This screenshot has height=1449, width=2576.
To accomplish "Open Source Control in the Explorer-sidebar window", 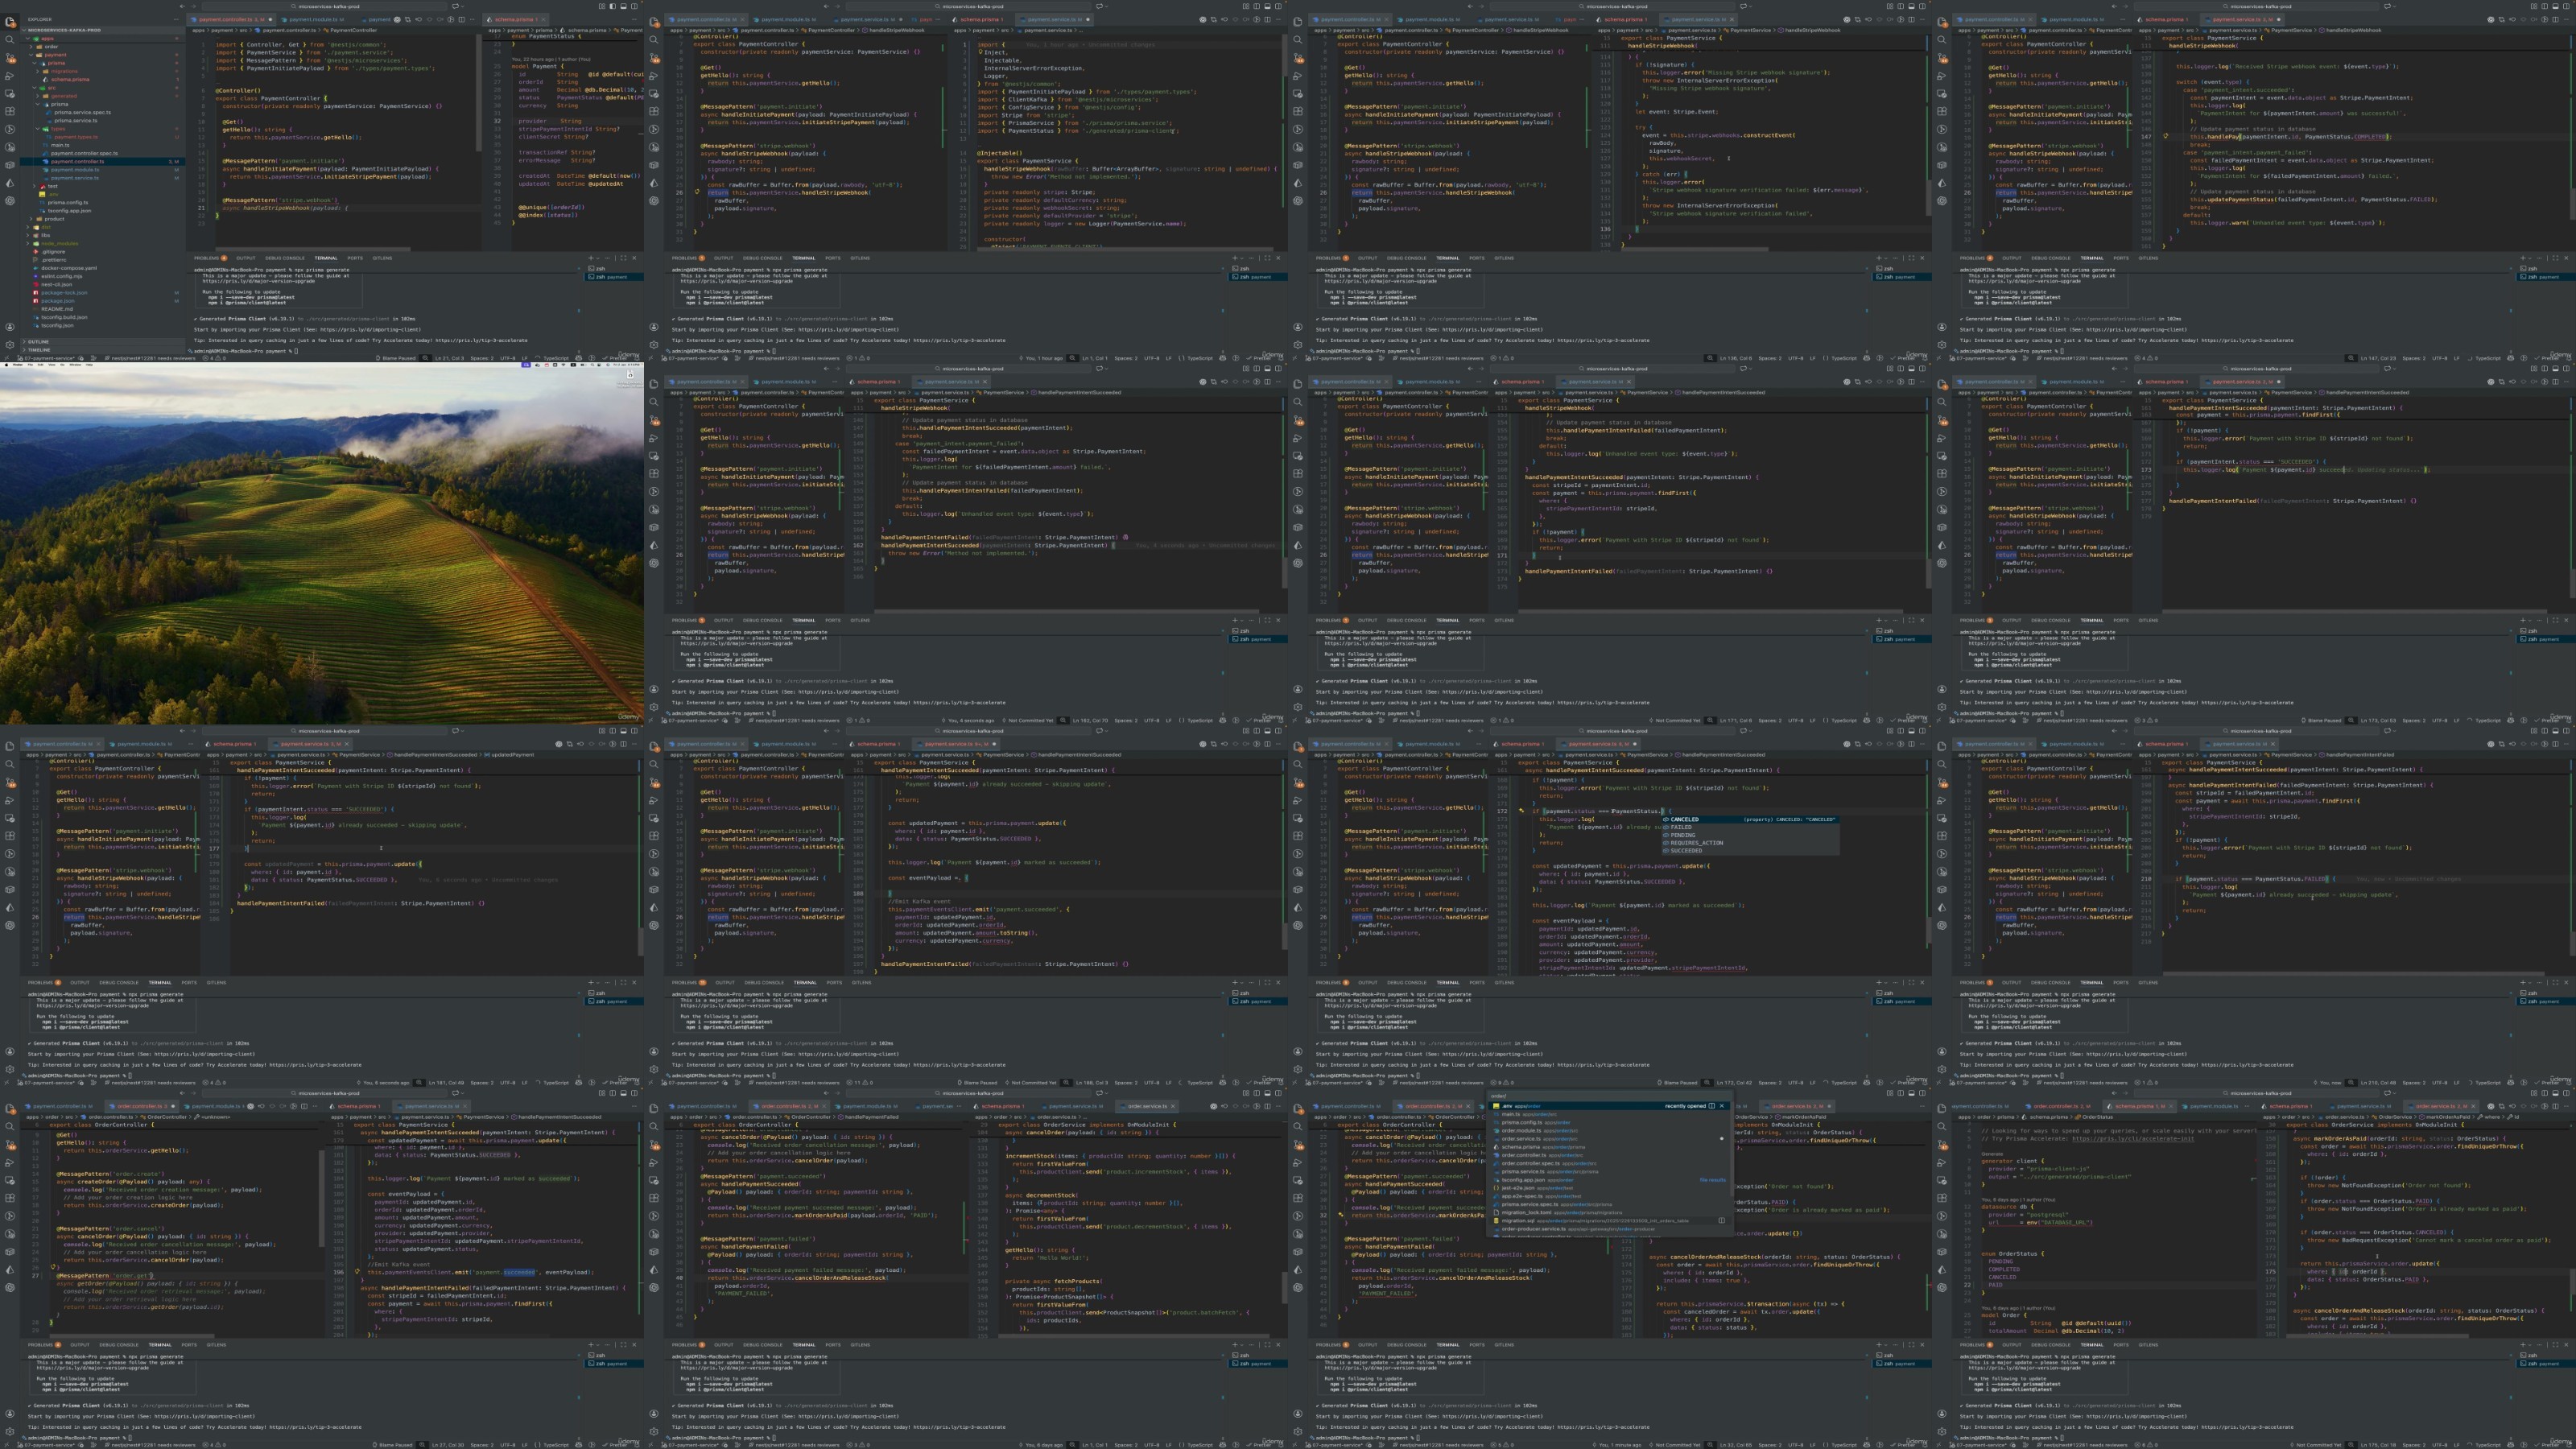I will click(x=10, y=58).
